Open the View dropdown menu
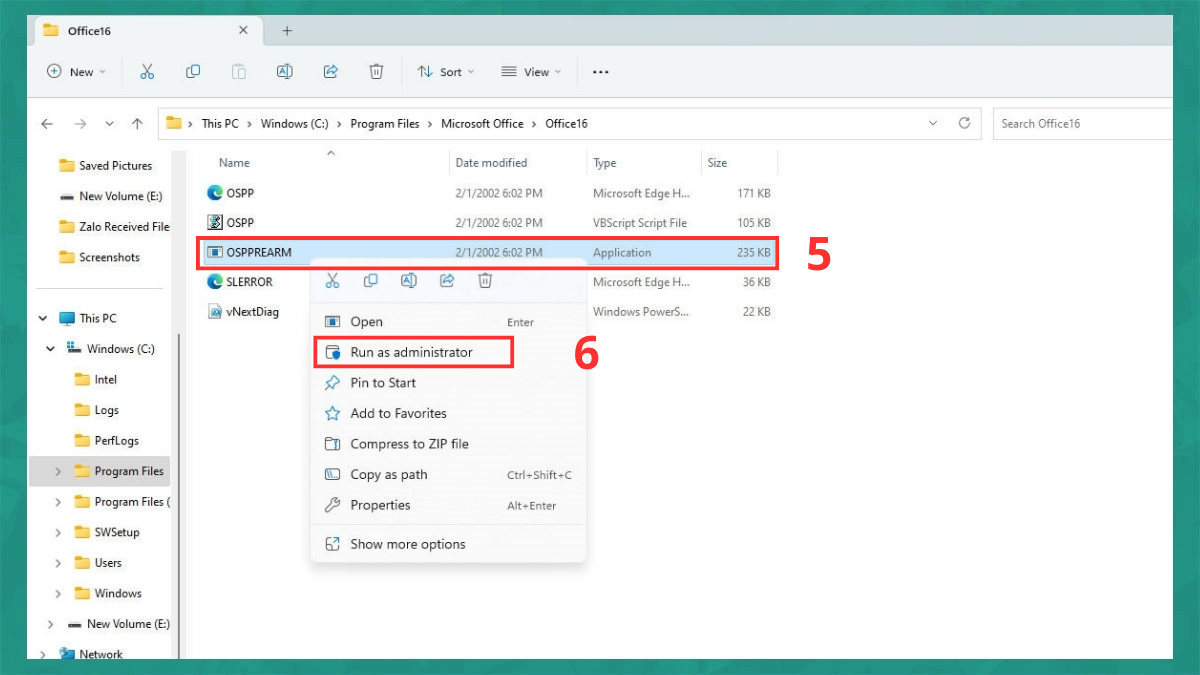The width and height of the screenshot is (1200, 675). [x=531, y=72]
